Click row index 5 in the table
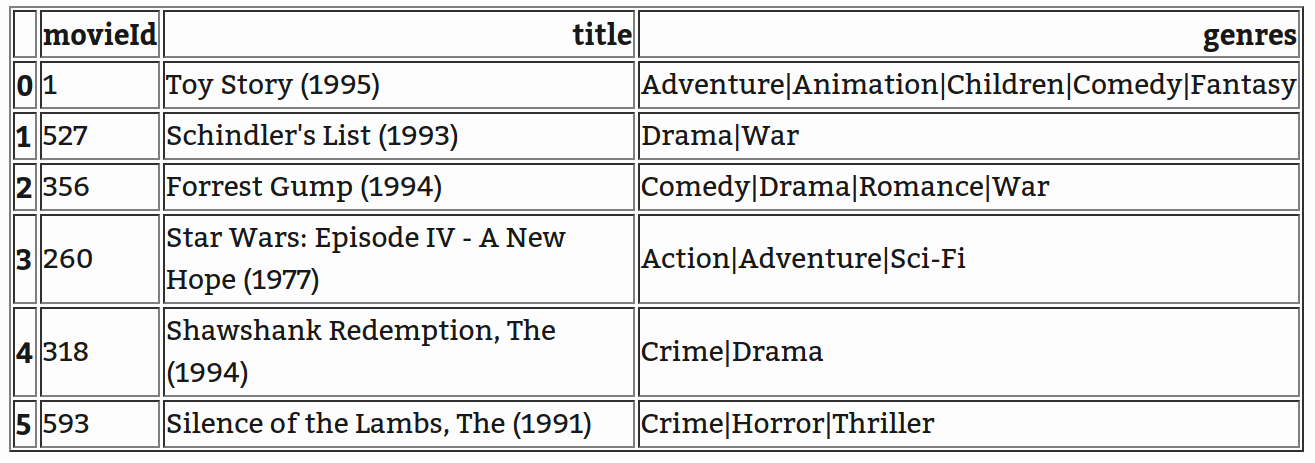This screenshot has width=1315, height=463. pos(25,424)
